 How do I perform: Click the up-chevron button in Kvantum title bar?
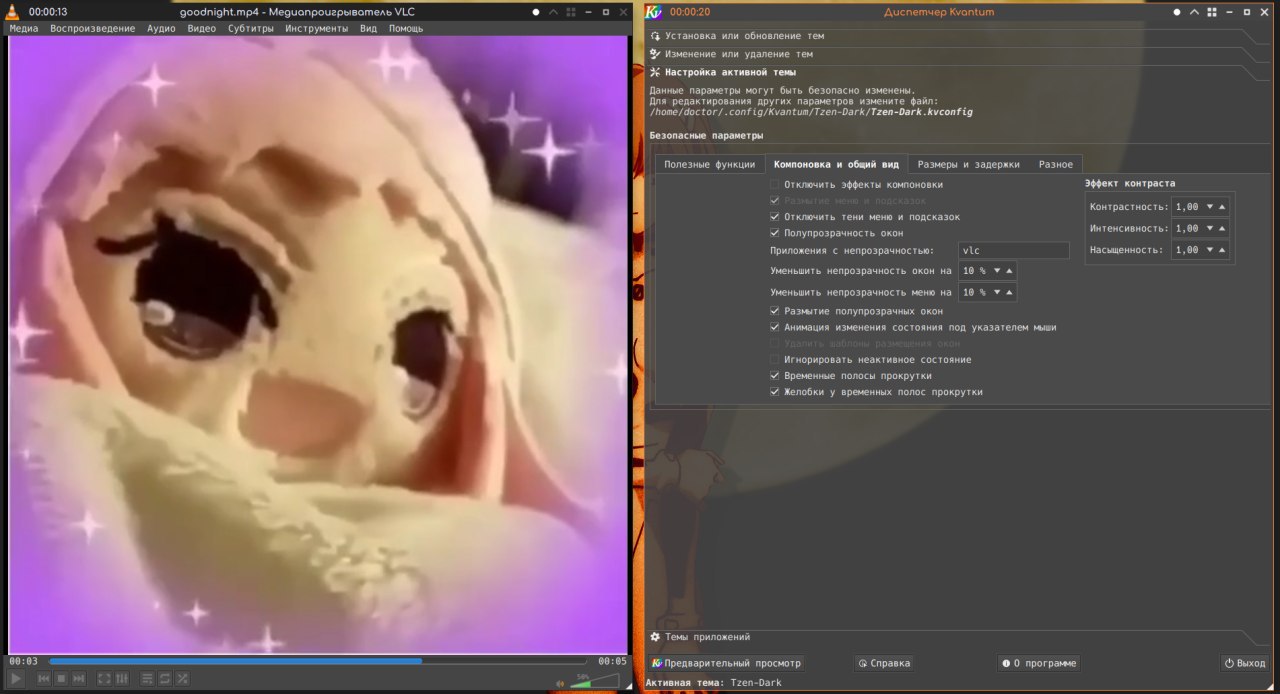[1193, 12]
